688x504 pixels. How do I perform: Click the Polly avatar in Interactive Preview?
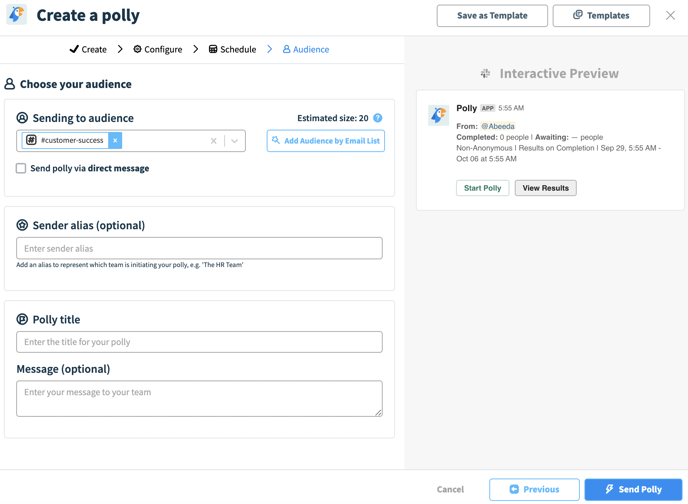(x=438, y=115)
